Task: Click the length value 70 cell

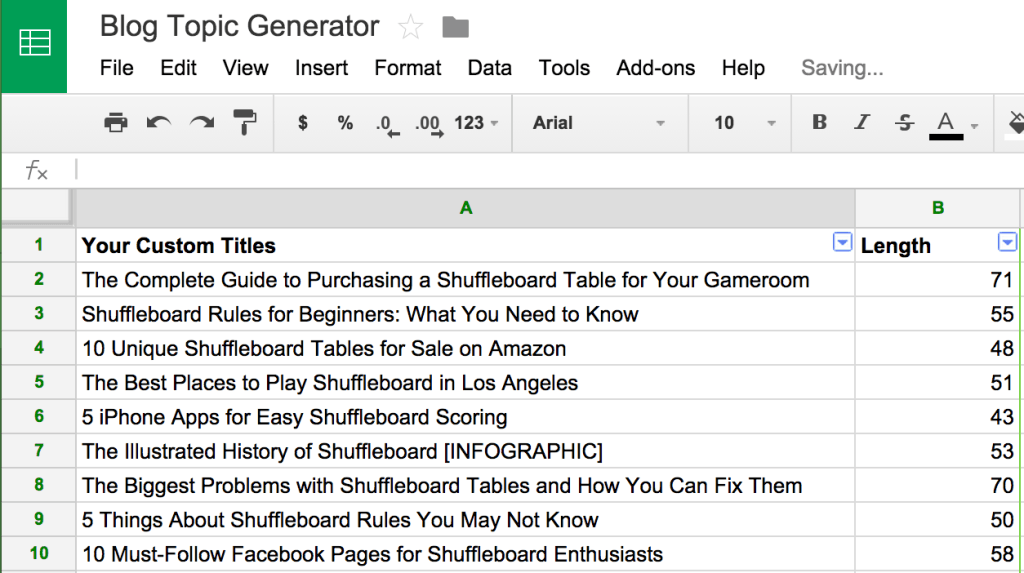Action: coord(937,485)
